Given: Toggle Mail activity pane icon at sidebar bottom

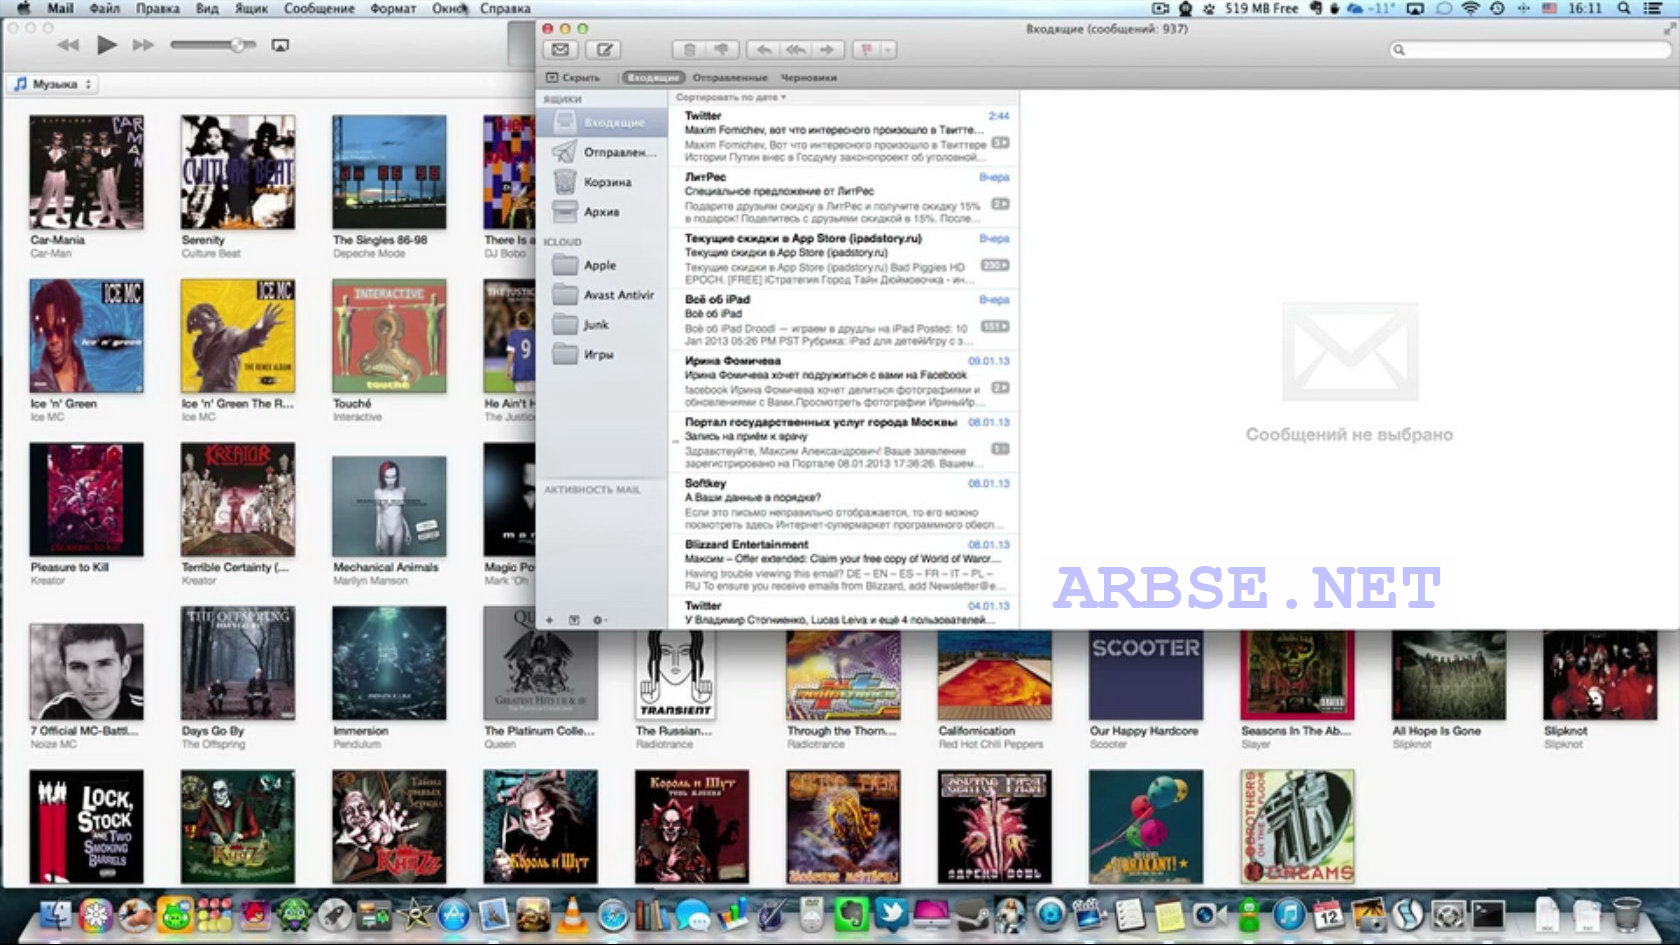Looking at the screenshot, I should point(574,620).
